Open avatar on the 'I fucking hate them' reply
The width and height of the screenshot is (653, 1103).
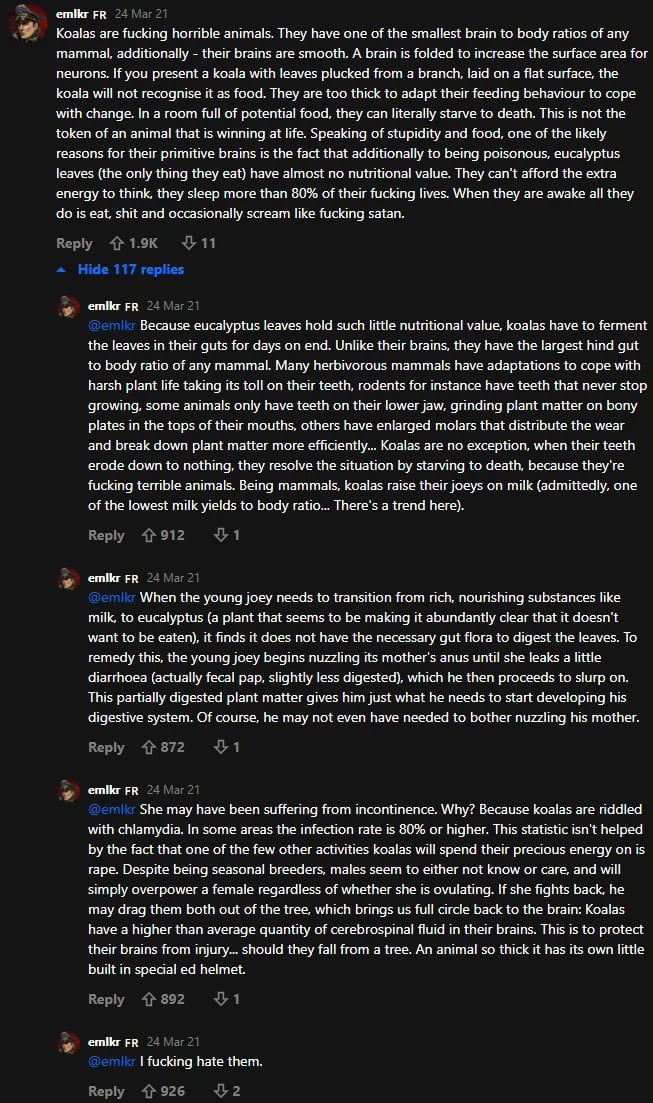(69, 1043)
